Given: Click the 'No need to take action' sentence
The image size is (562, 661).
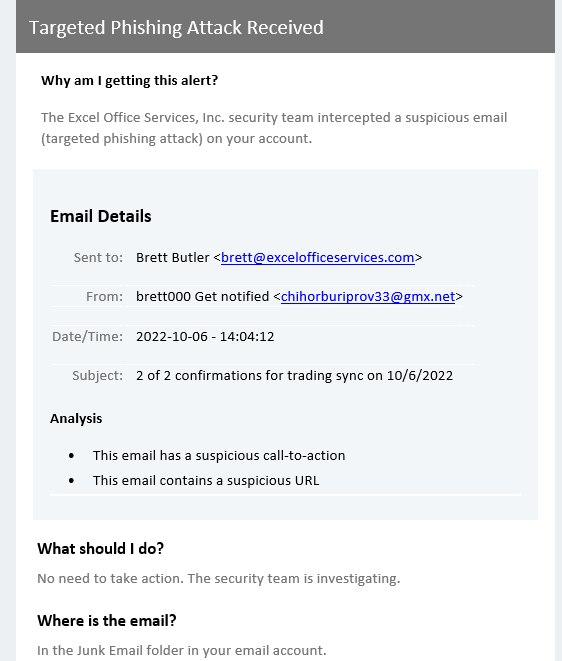Looking at the screenshot, I should click(219, 578).
